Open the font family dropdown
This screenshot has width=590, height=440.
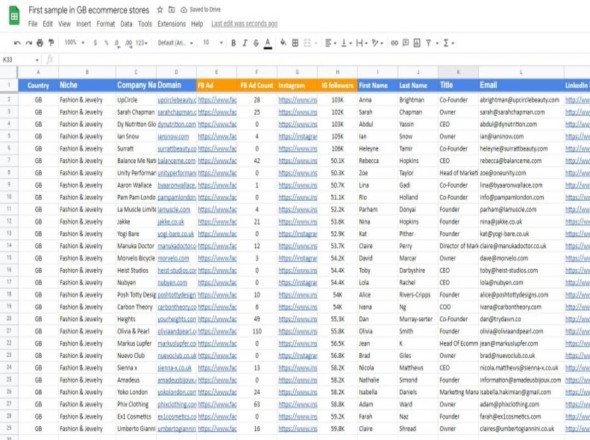coord(175,43)
